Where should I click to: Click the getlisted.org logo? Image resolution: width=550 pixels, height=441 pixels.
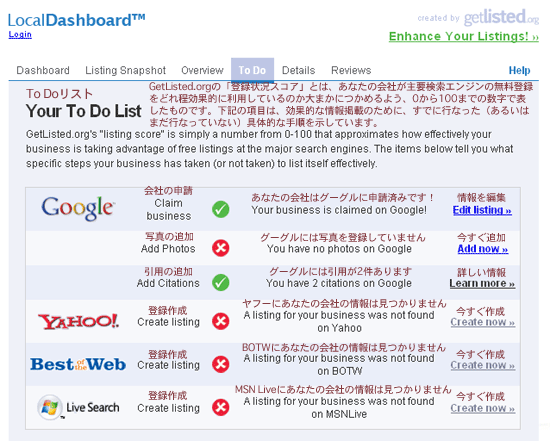tap(502, 17)
